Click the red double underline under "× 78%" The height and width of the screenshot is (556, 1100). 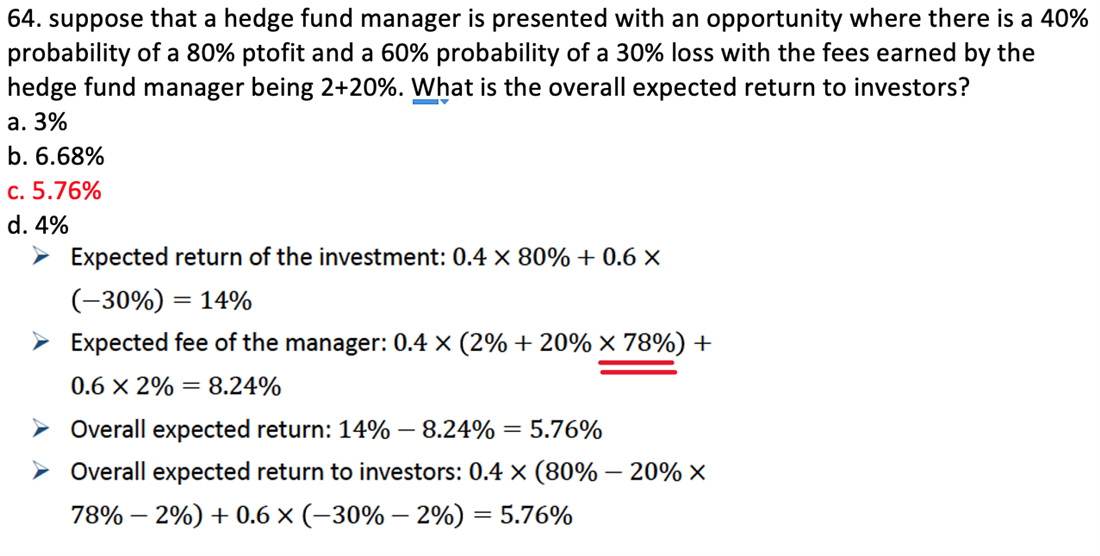click(x=637, y=368)
